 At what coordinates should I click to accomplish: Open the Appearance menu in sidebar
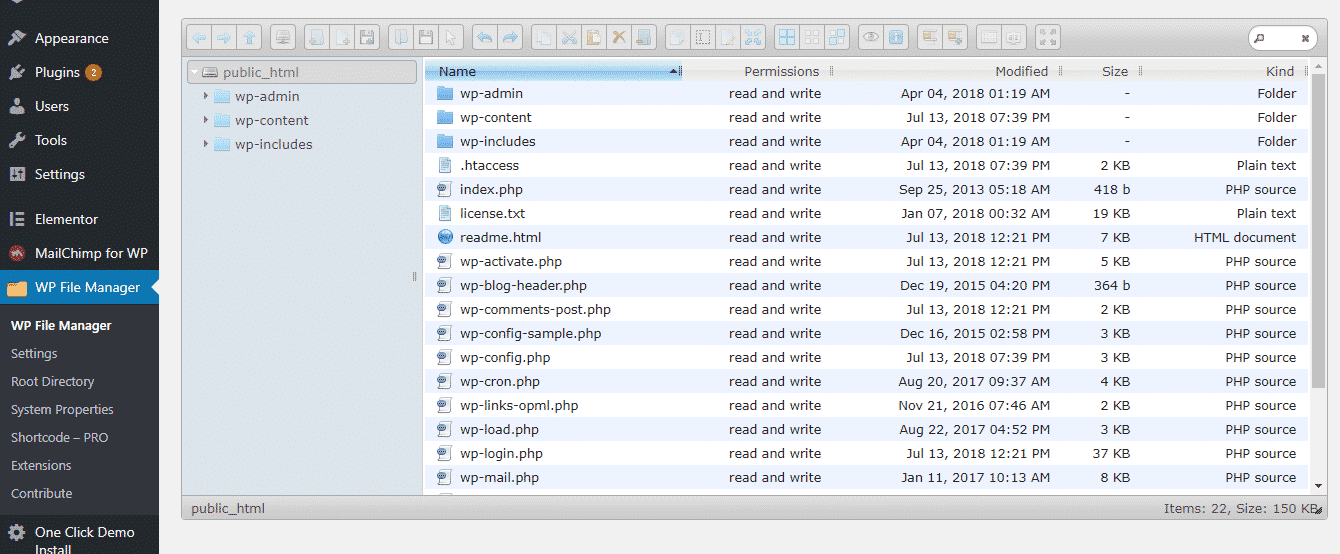(79, 38)
